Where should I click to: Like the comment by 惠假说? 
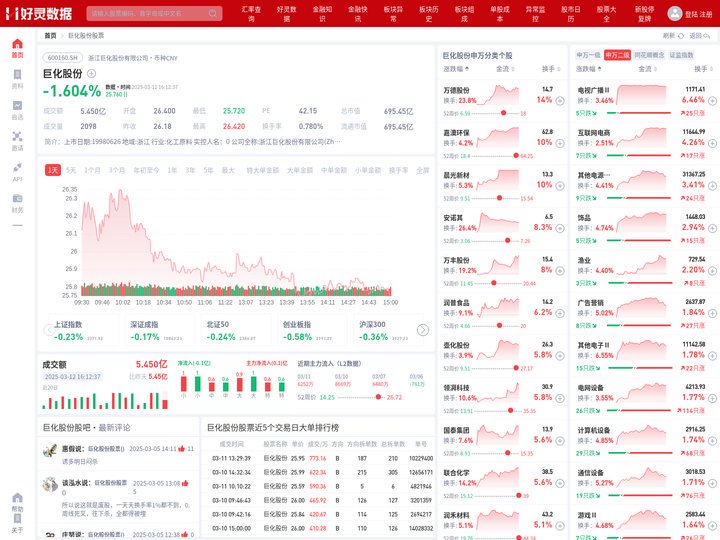point(181,449)
